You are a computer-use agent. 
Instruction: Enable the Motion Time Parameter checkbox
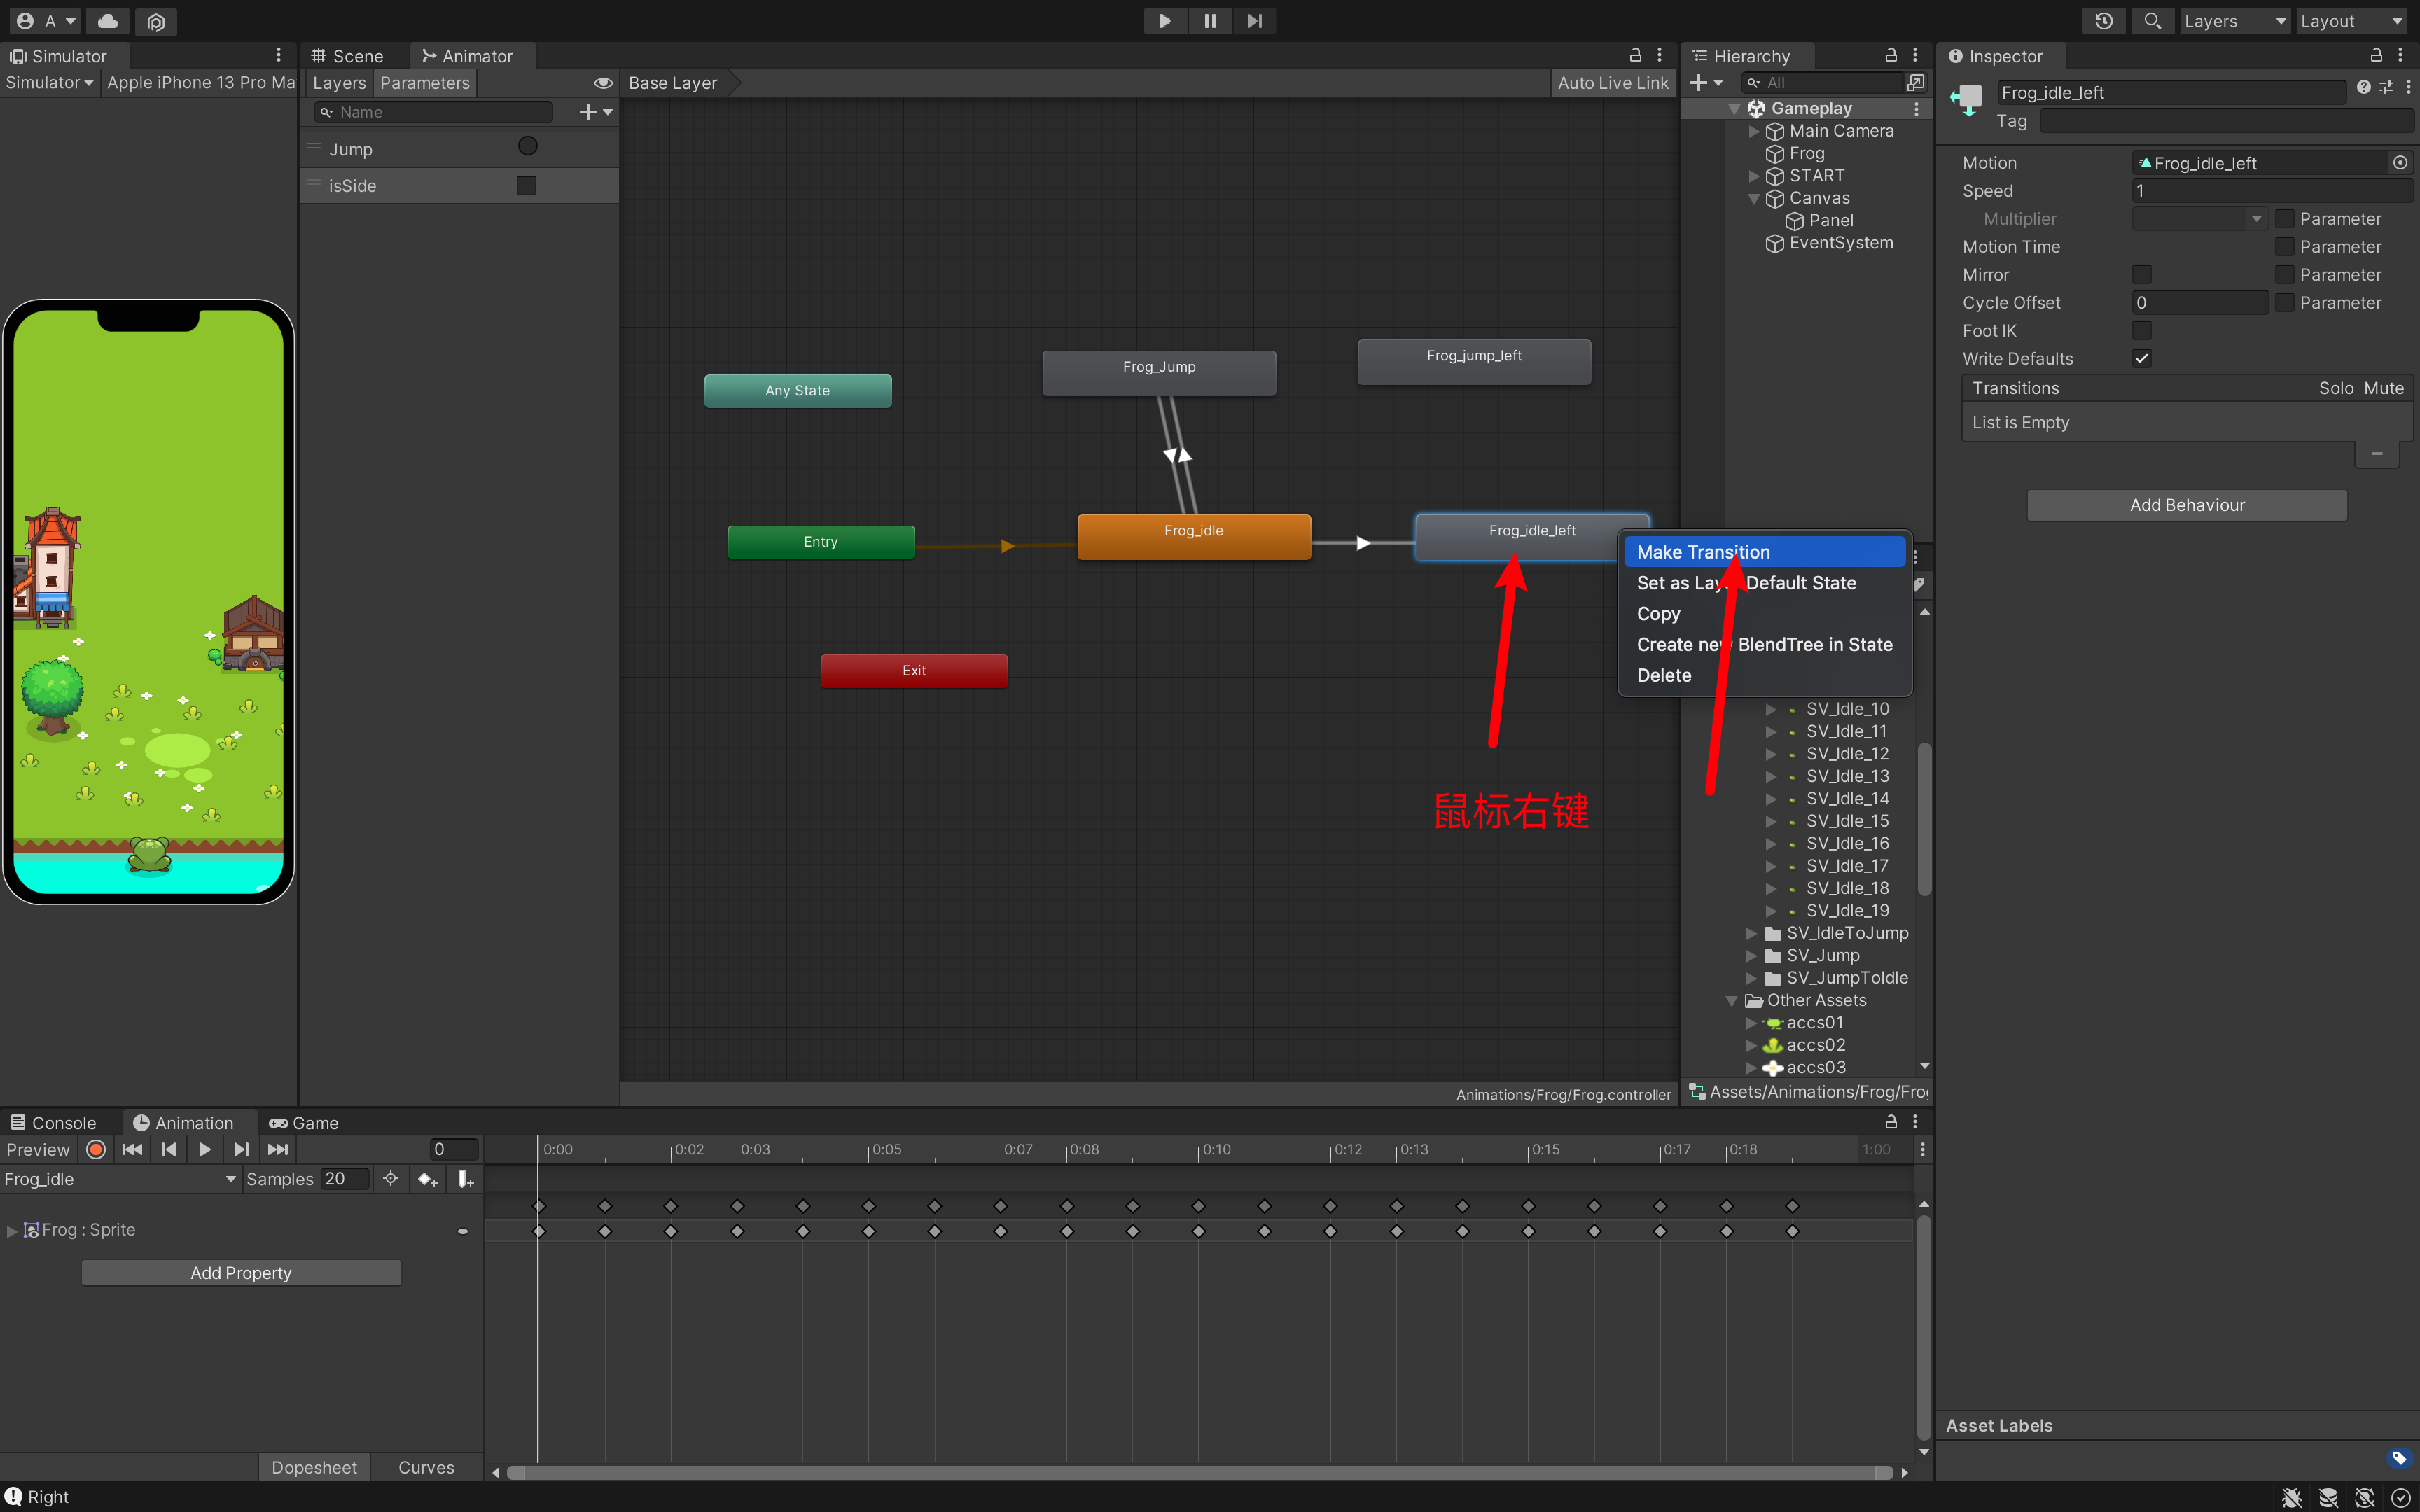coord(2285,246)
